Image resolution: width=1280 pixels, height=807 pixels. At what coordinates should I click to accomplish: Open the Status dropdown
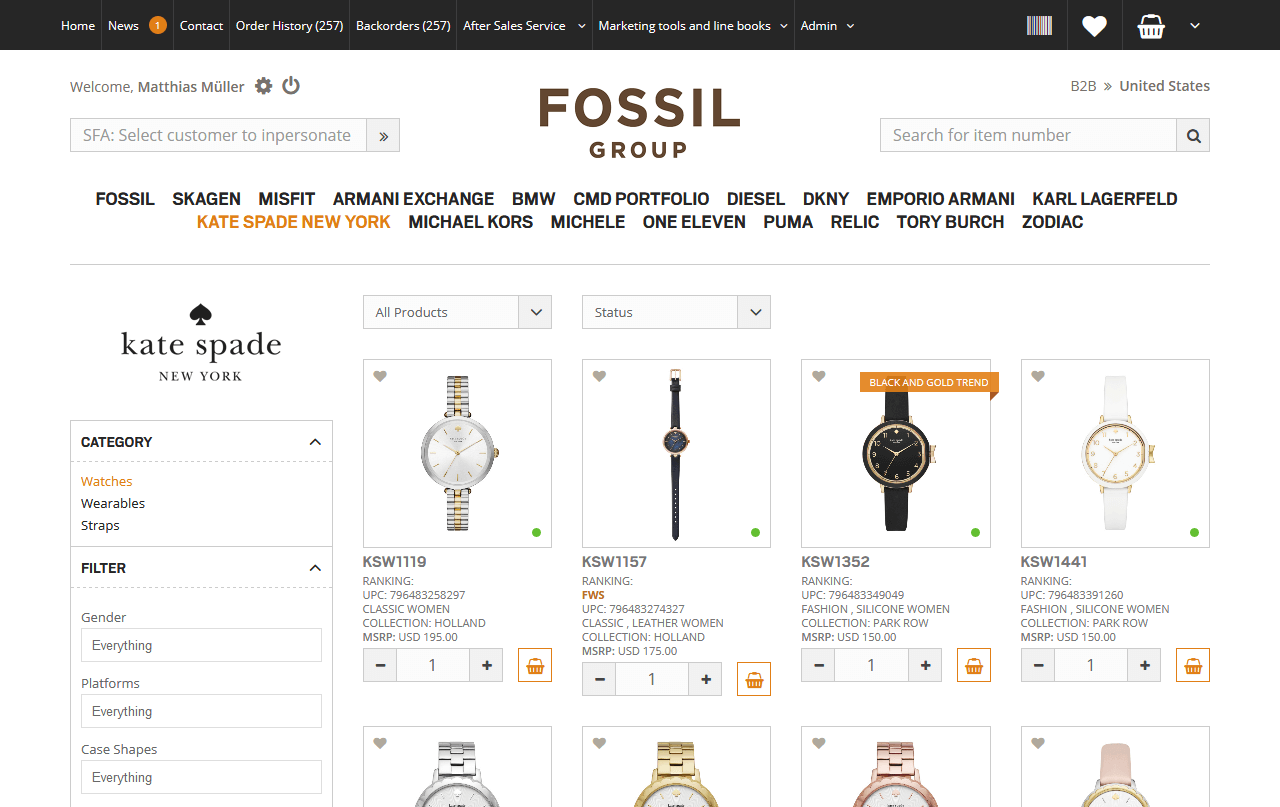[x=676, y=312]
